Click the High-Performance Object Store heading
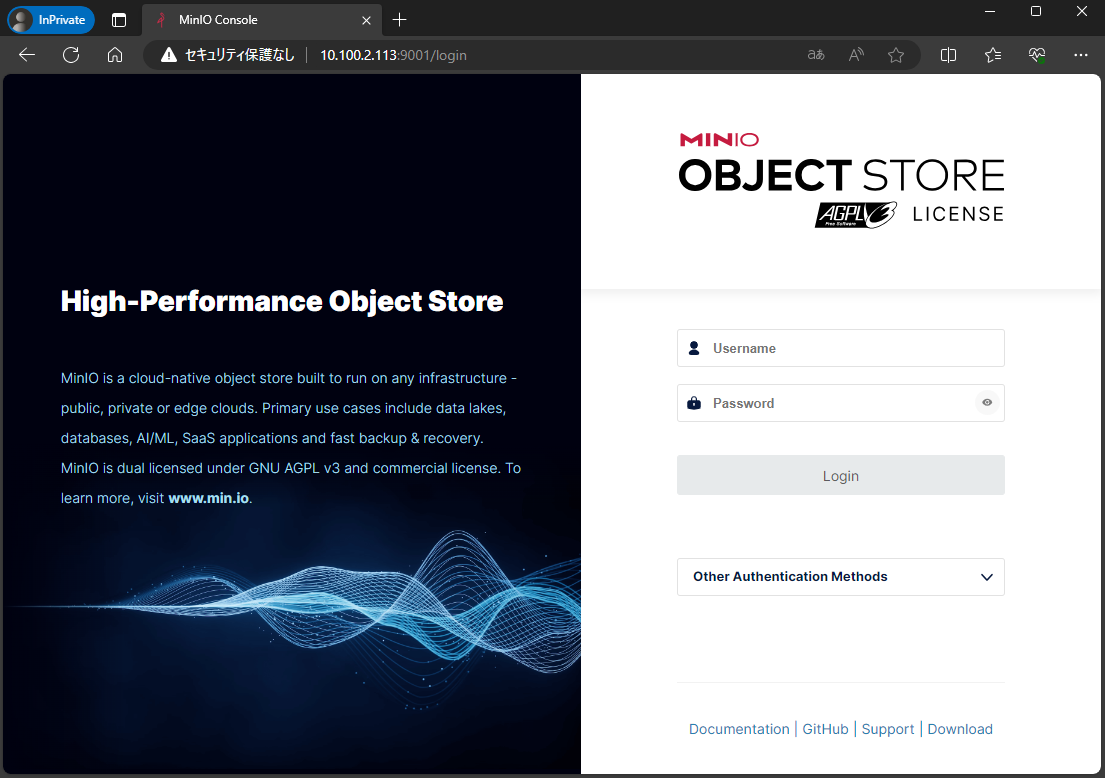The height and width of the screenshot is (778, 1105). (x=282, y=301)
